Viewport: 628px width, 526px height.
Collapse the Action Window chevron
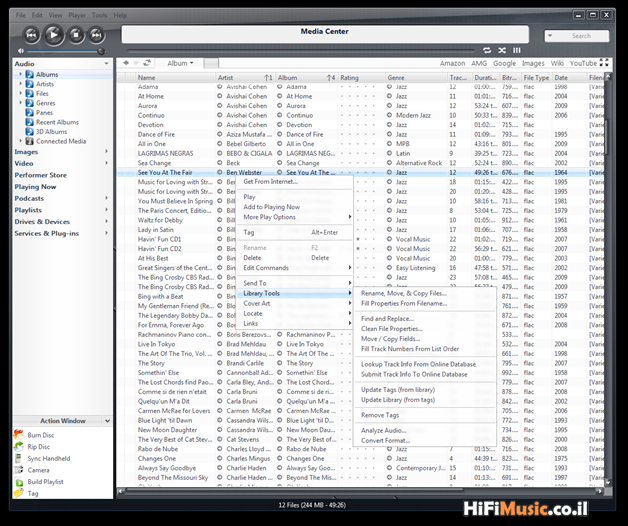coord(107,421)
